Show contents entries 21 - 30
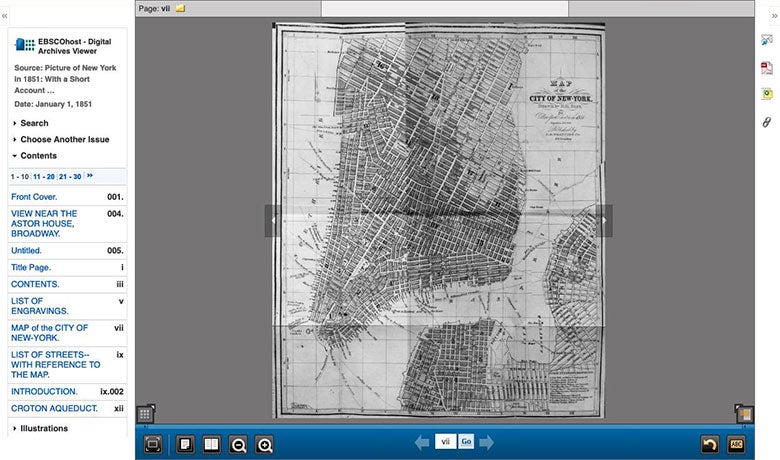This screenshot has width=780, height=460. (x=70, y=177)
